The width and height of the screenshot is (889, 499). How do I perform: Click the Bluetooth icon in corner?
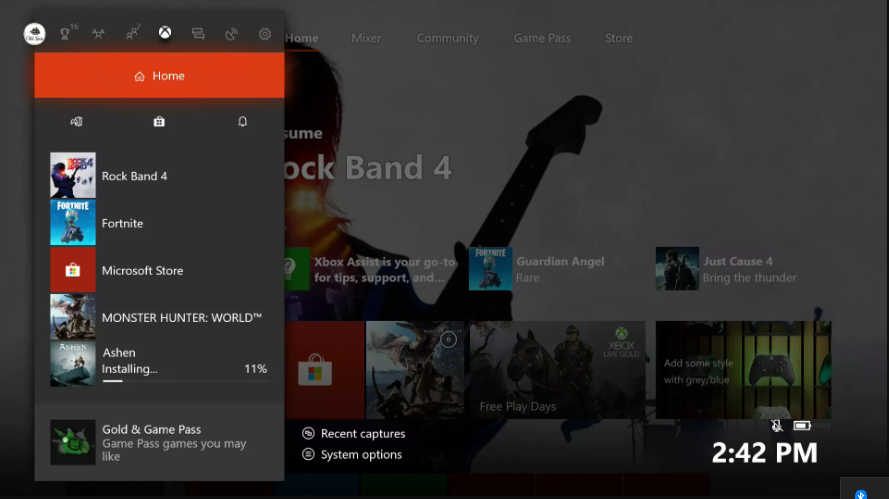coord(861,494)
